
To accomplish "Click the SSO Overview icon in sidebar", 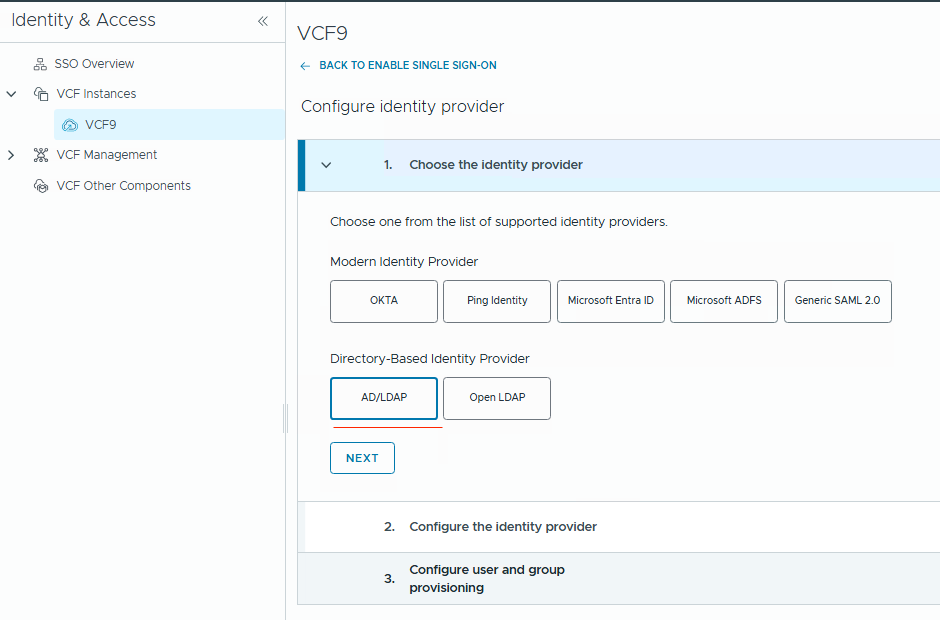I will [x=40, y=63].
